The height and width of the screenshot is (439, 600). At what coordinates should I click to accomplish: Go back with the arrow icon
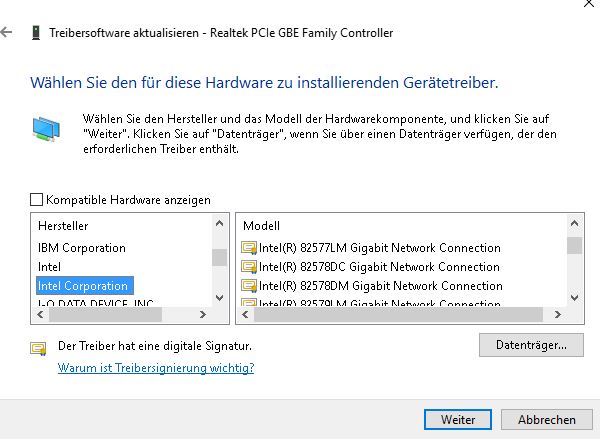(x=6, y=32)
